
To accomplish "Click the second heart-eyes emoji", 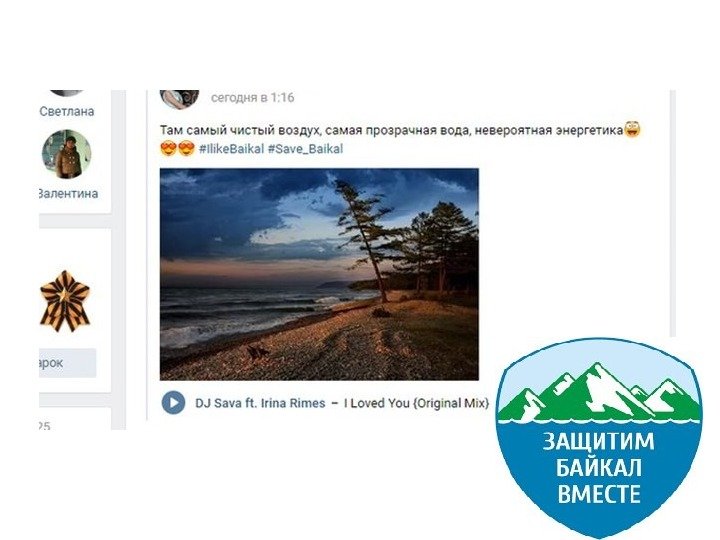I will [186, 148].
